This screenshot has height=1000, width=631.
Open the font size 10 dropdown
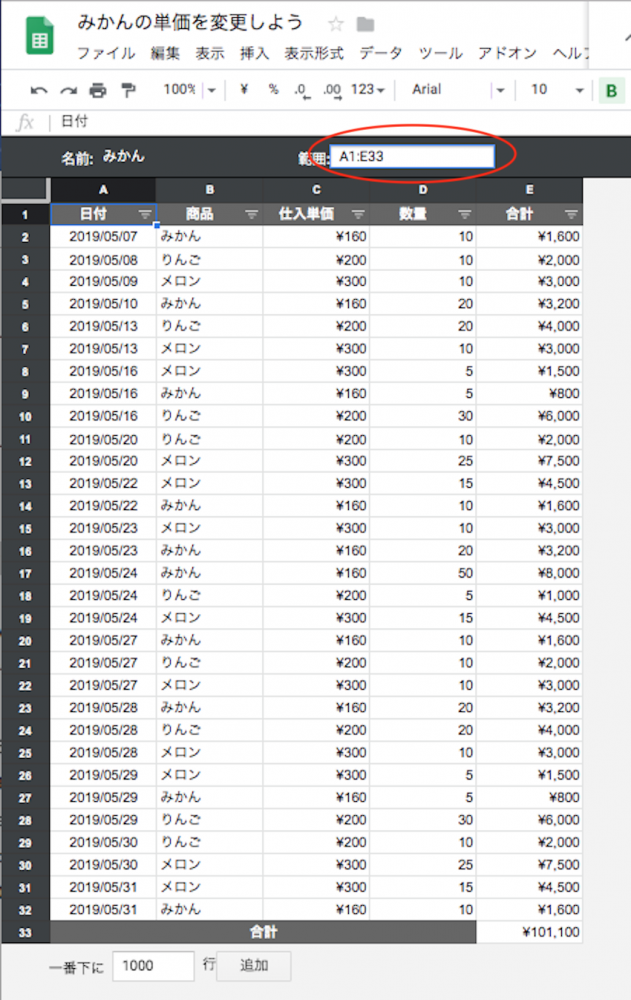[x=557, y=90]
